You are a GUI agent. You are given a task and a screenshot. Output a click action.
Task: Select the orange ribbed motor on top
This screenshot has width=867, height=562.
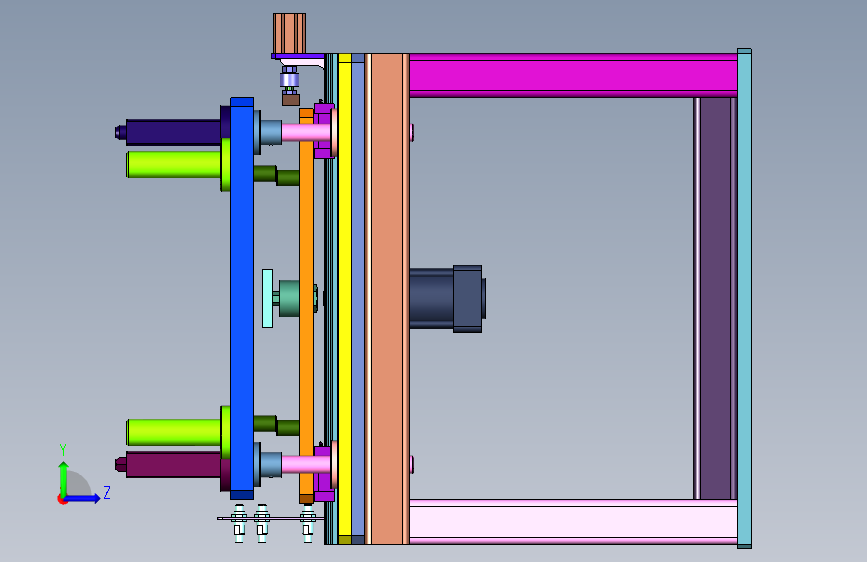click(289, 33)
